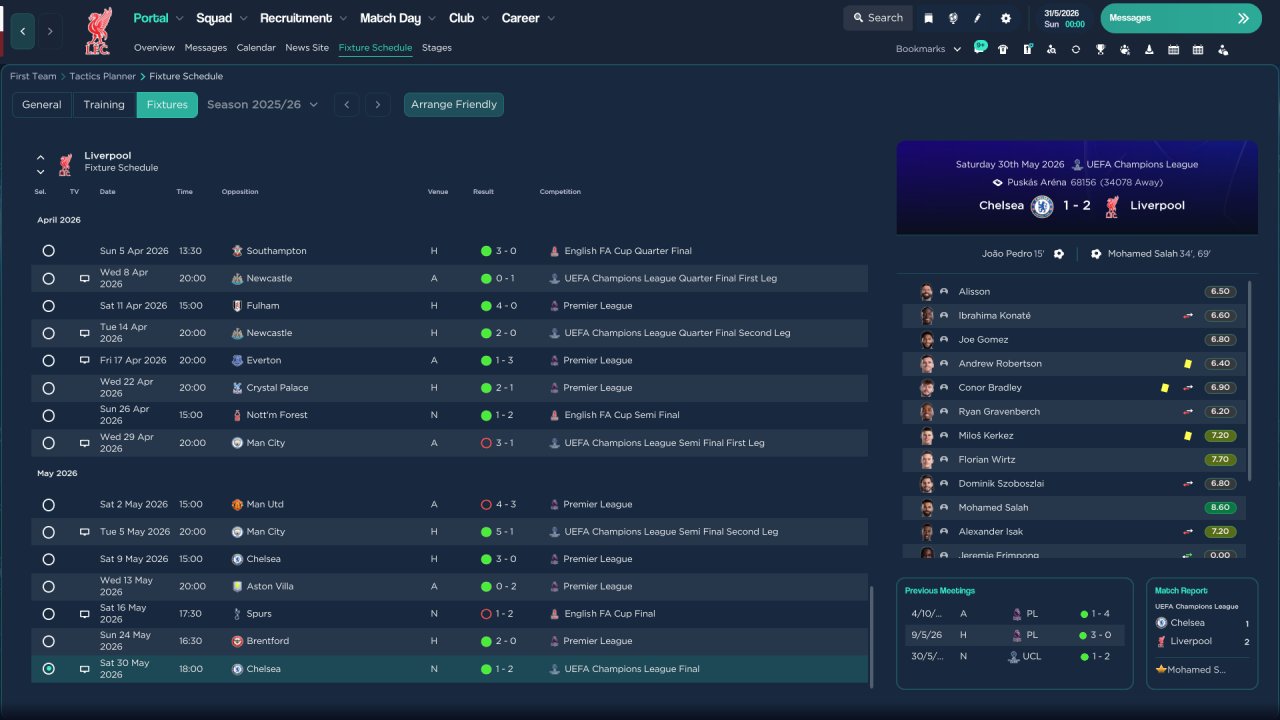Viewport: 1280px width, 720px height.
Task: Click the player search magnifier icon
Action: point(1051,49)
